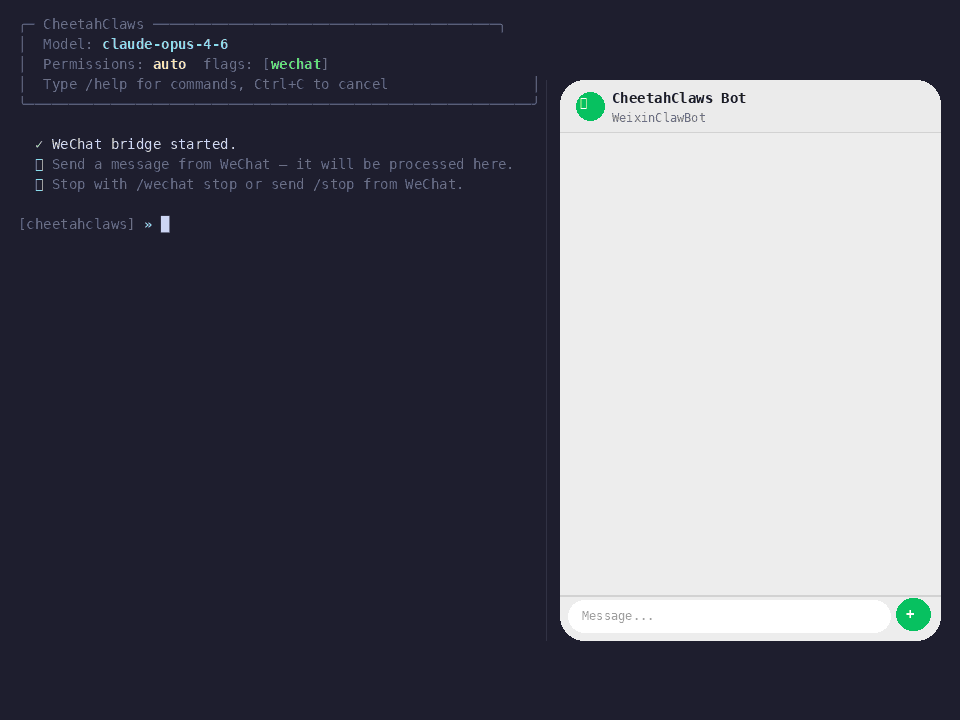Click the 'Permissions:' label in the terminal header

(x=92, y=64)
